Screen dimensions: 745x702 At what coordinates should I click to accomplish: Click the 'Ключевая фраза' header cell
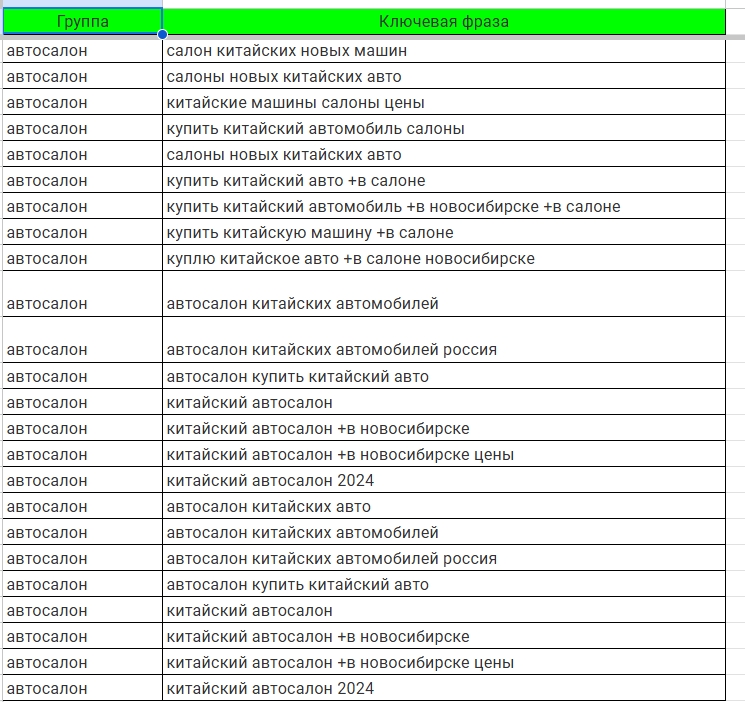[x=443, y=21]
